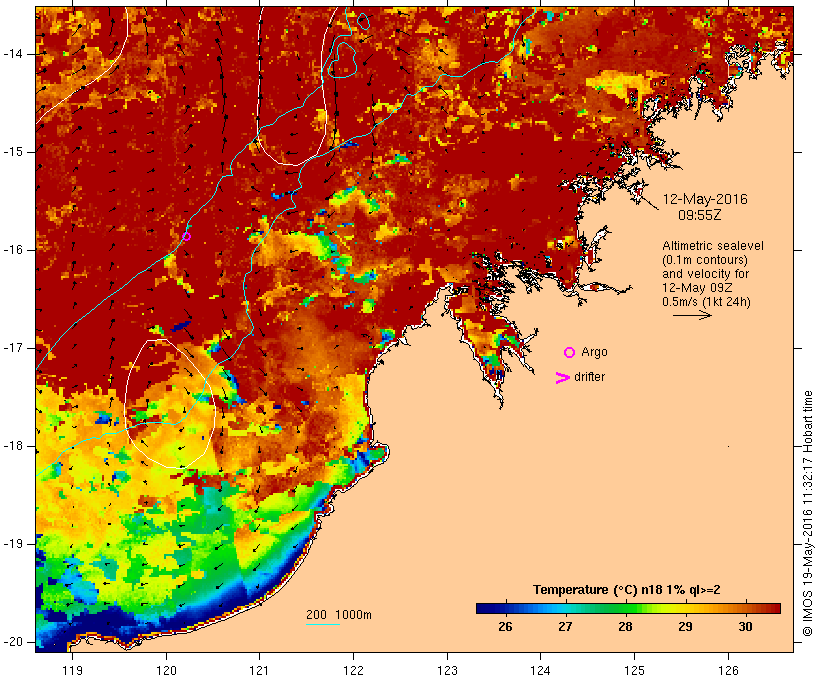
Task: Click the longitude axis label '121'
Action: (x=259, y=670)
